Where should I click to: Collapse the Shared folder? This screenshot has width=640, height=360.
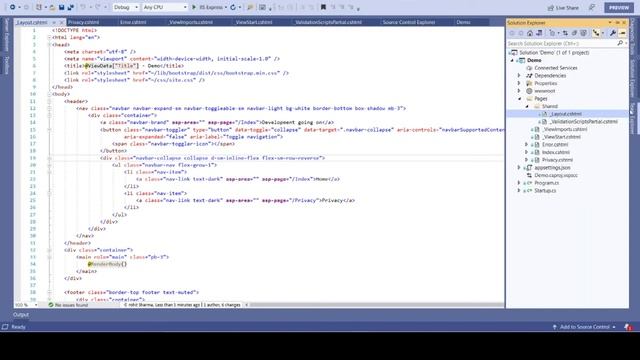527,106
